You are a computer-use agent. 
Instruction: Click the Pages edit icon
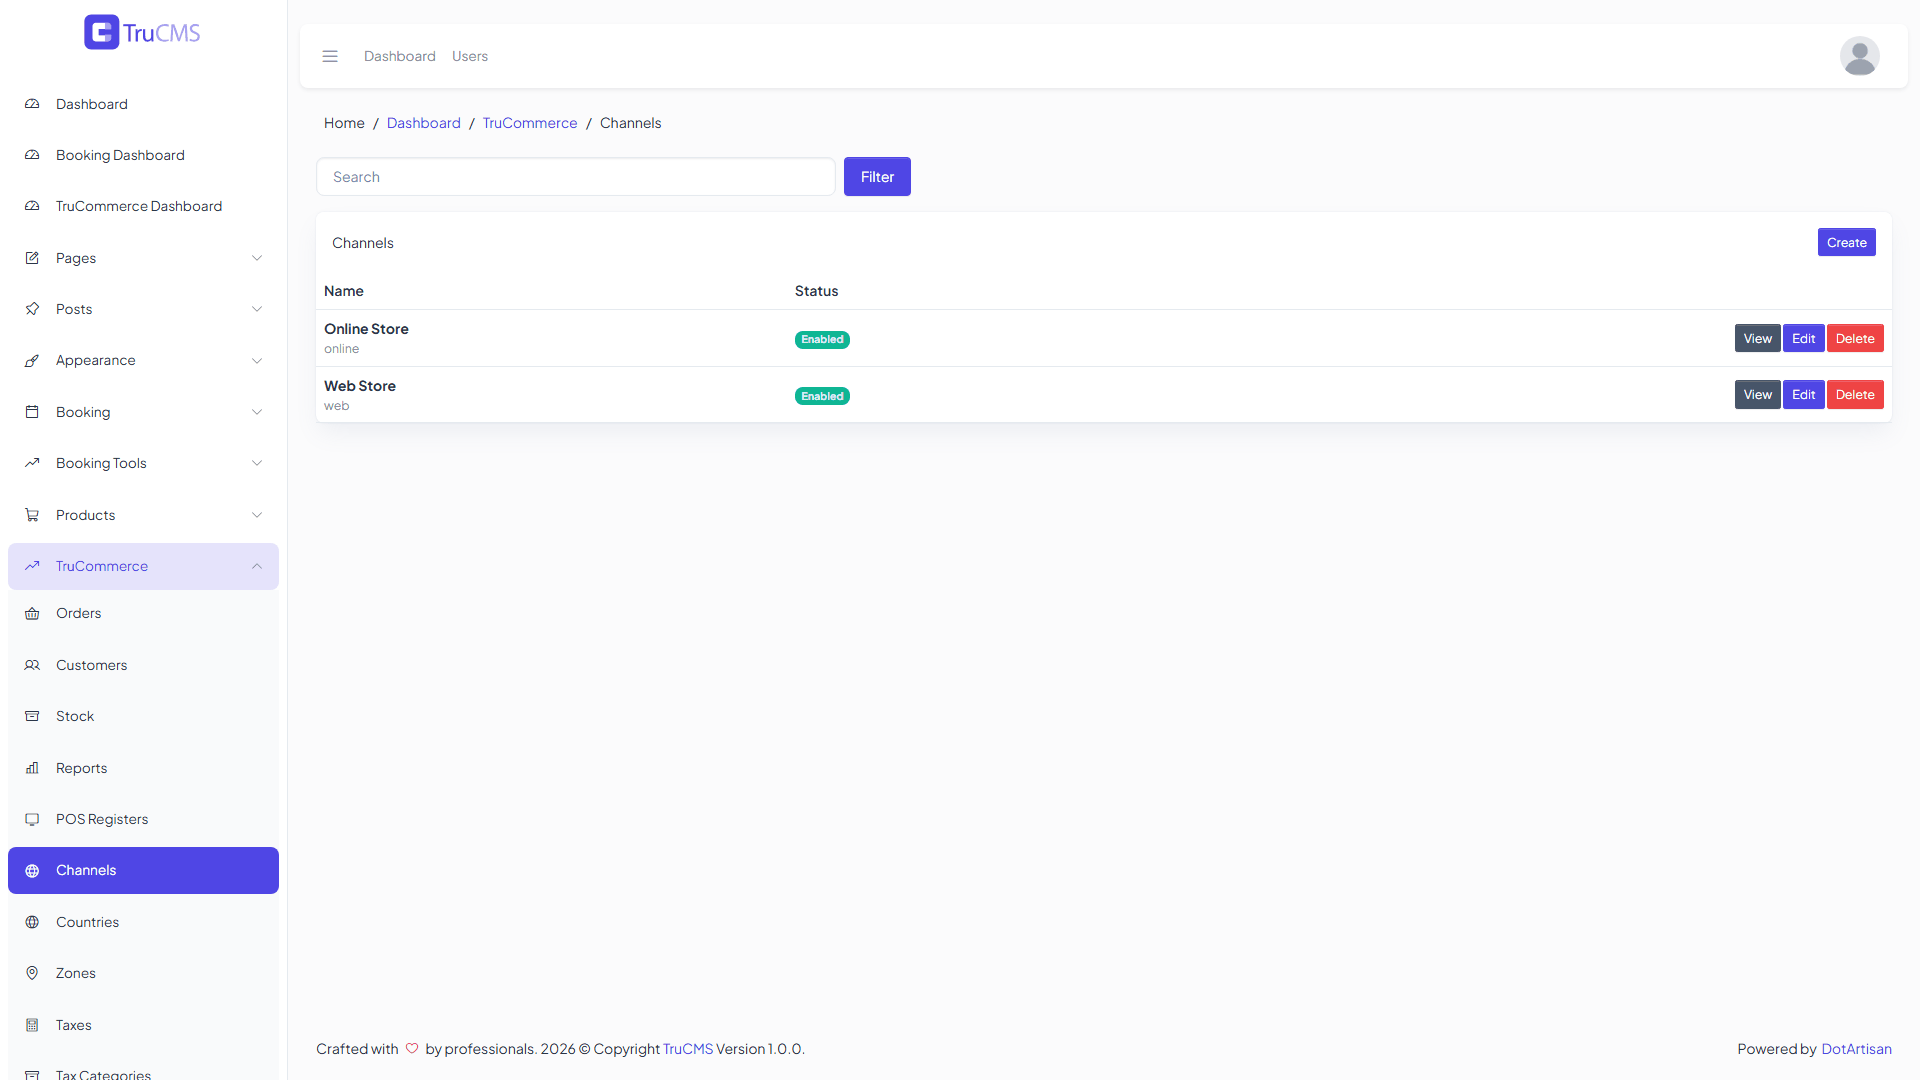[32, 258]
